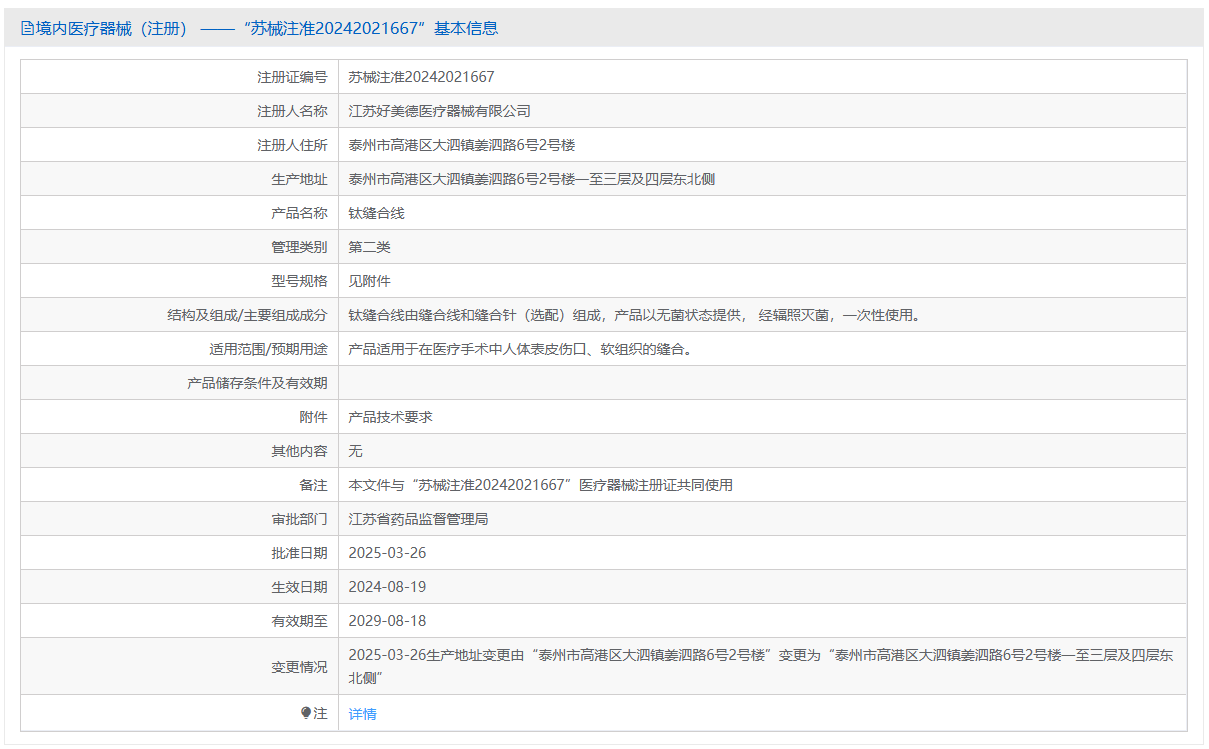Screen dimensions: 1209x749
Task: Click the 生产地址 label cell
Action: point(180,179)
